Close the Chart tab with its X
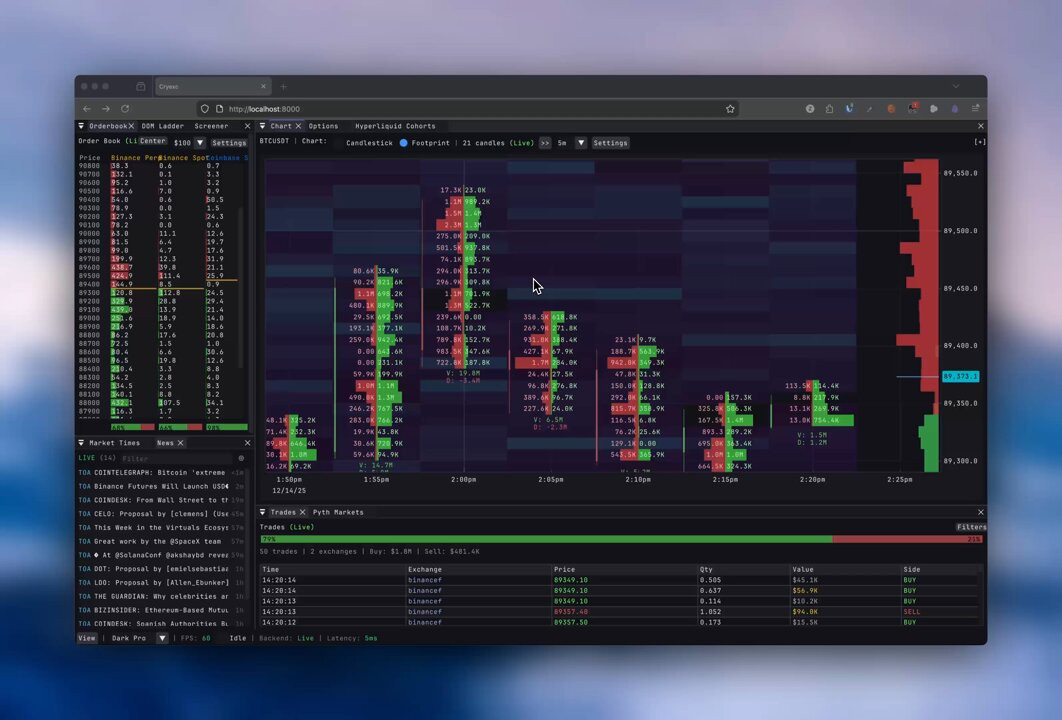 coord(298,126)
